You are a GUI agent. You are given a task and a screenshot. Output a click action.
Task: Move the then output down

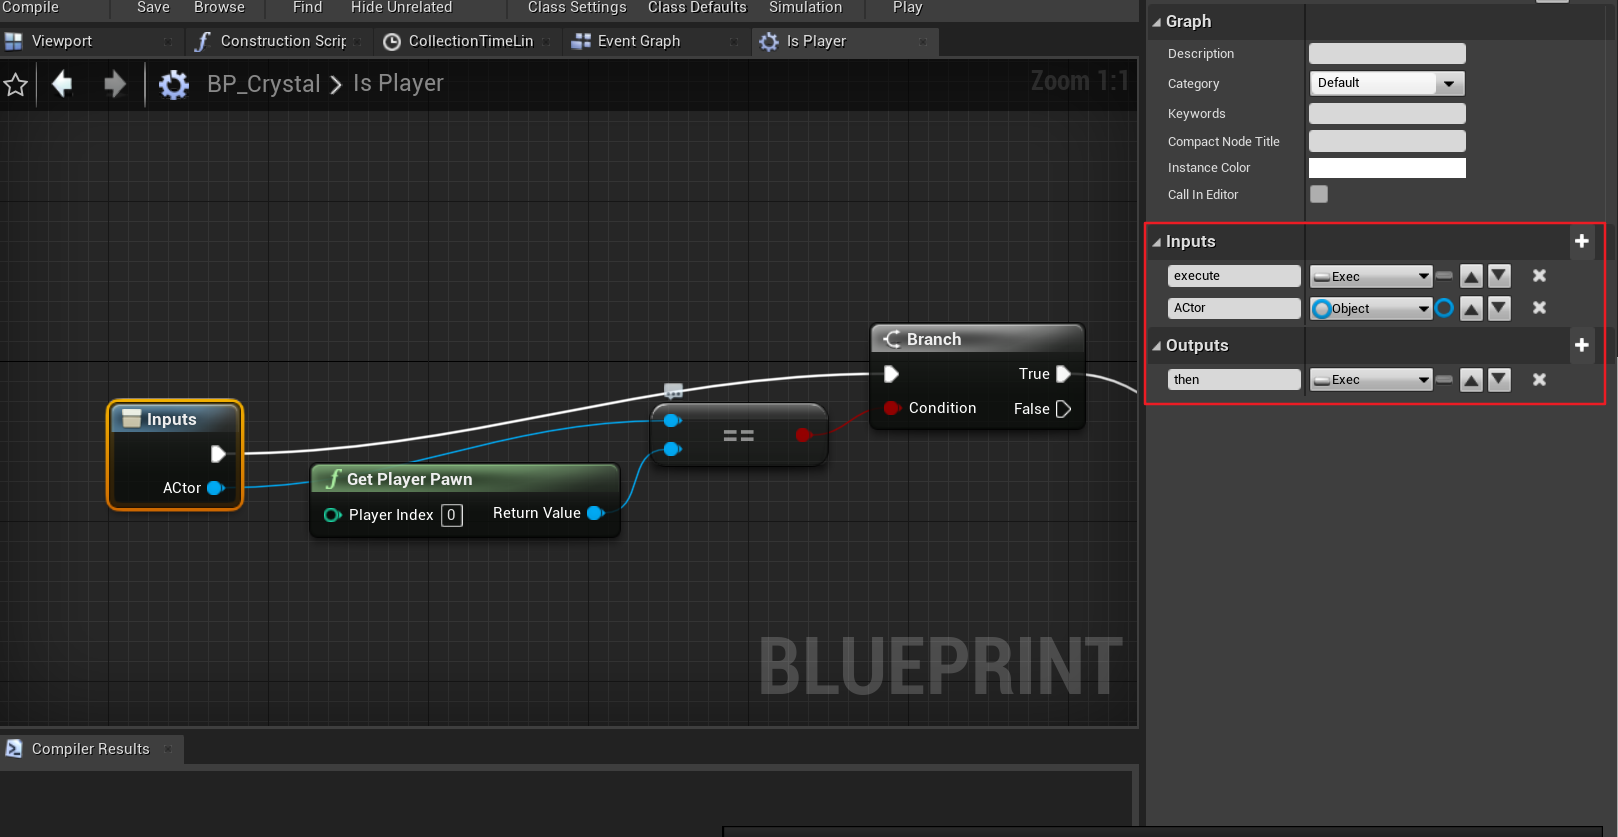pos(1499,379)
